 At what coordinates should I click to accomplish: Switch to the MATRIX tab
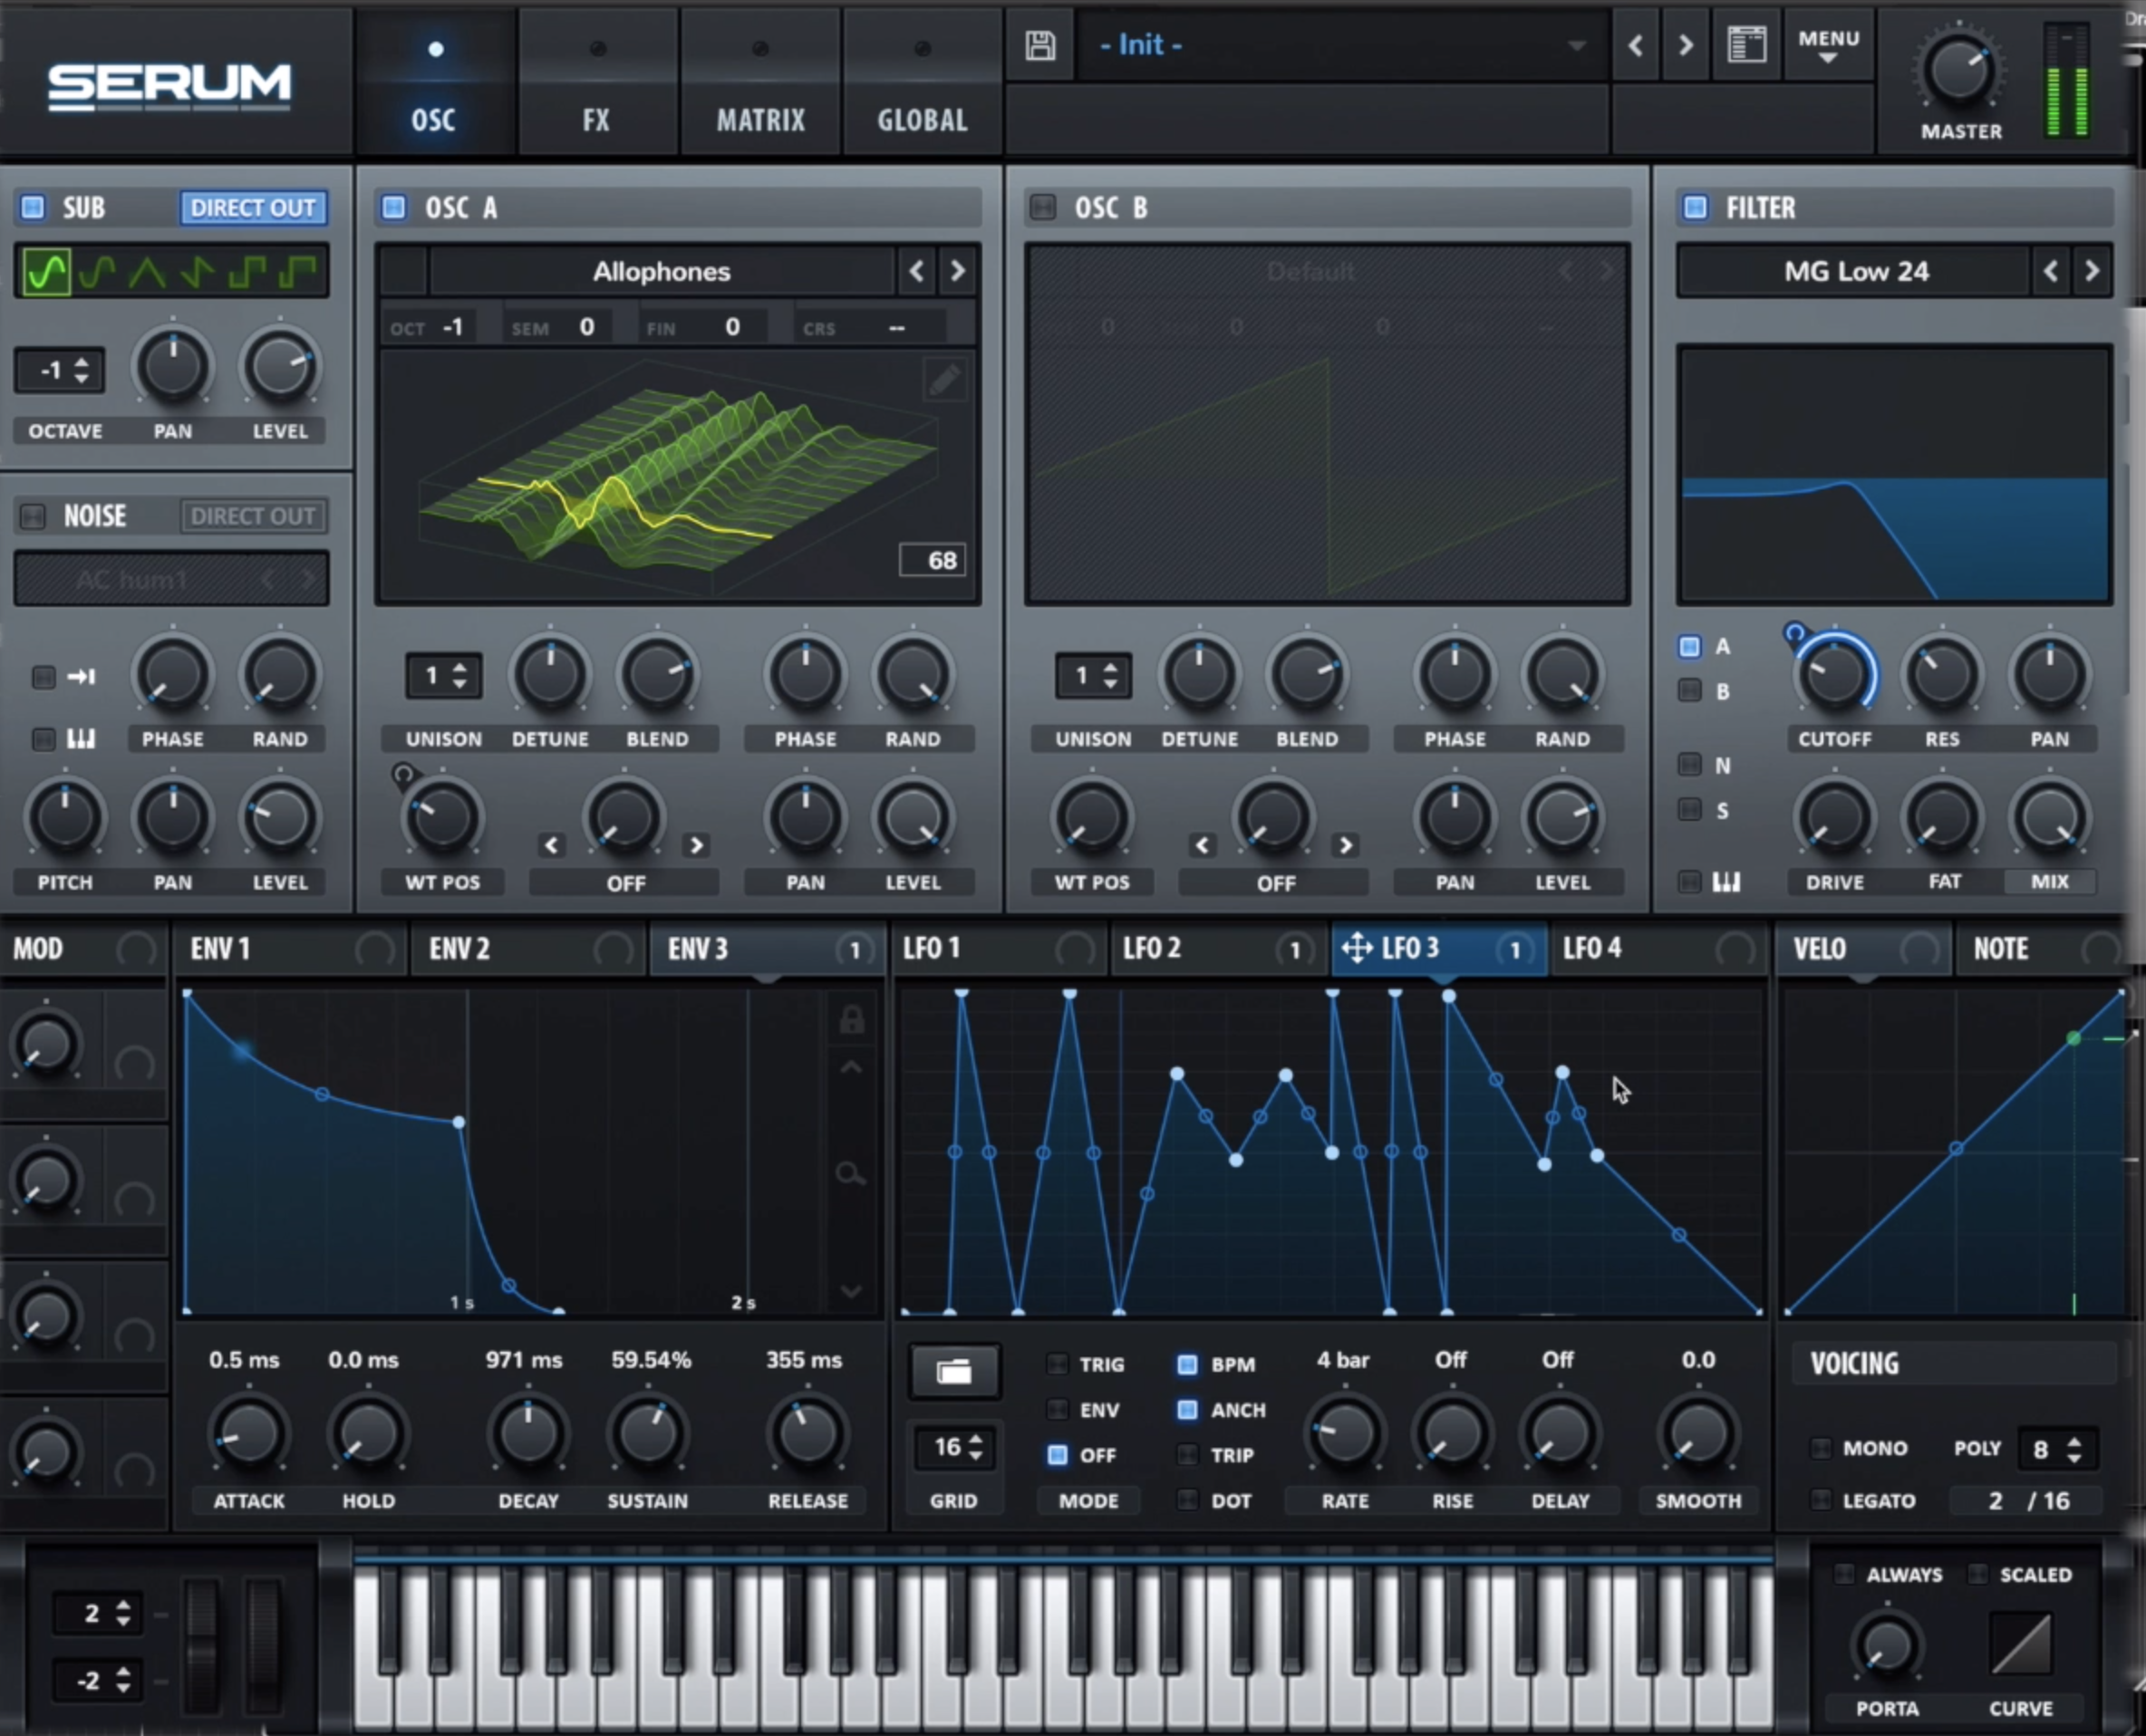click(x=760, y=120)
